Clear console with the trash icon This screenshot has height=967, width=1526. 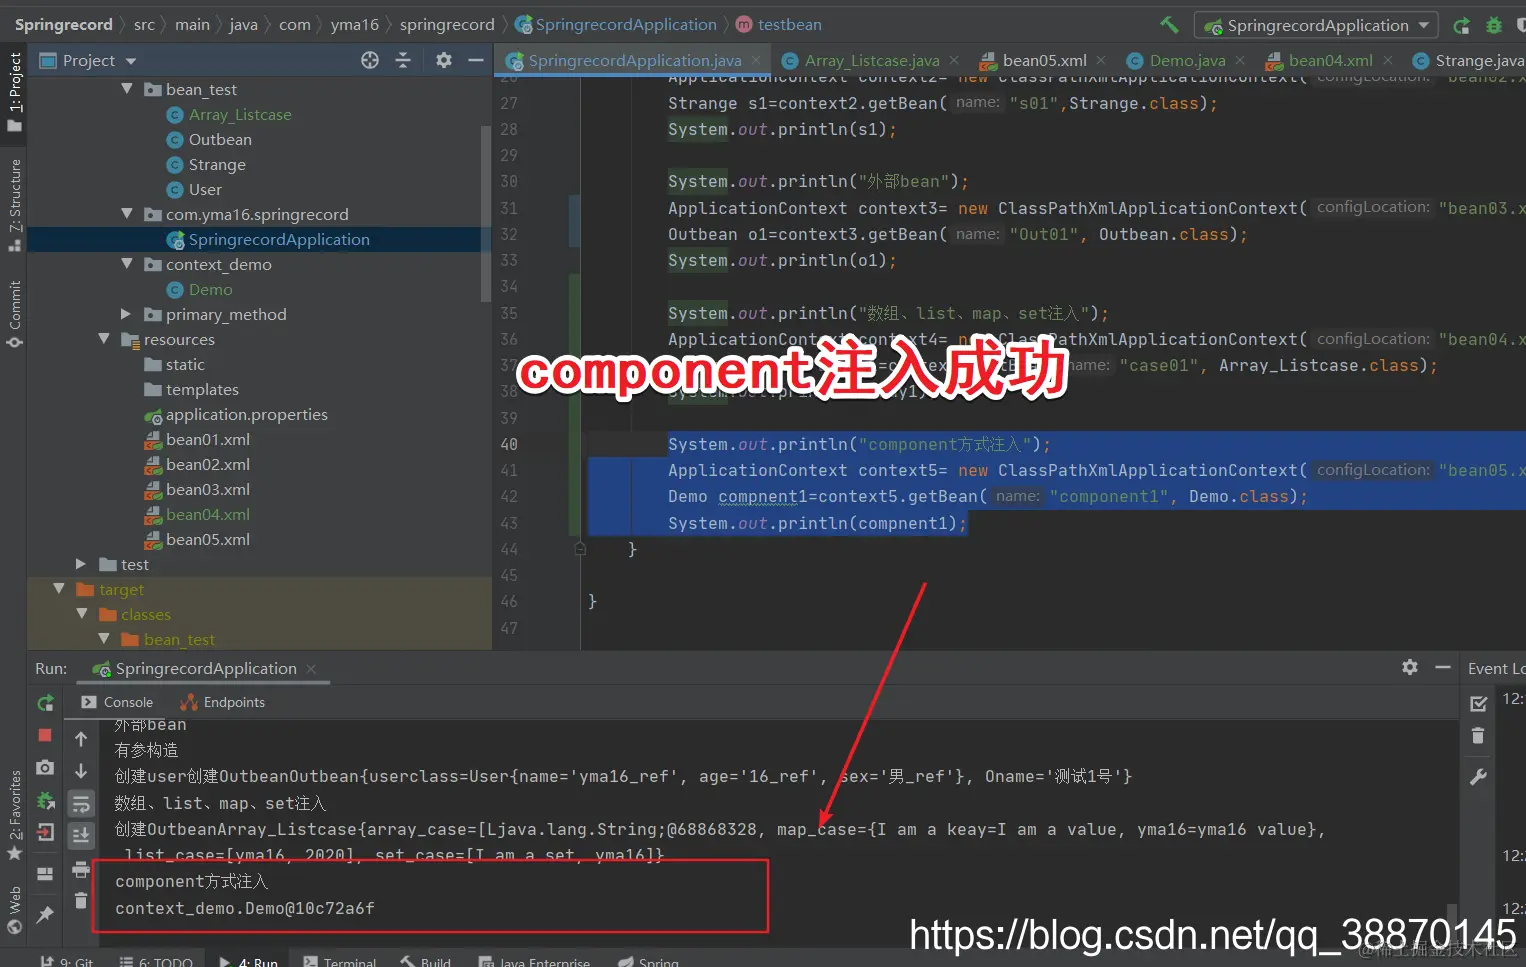(81, 901)
